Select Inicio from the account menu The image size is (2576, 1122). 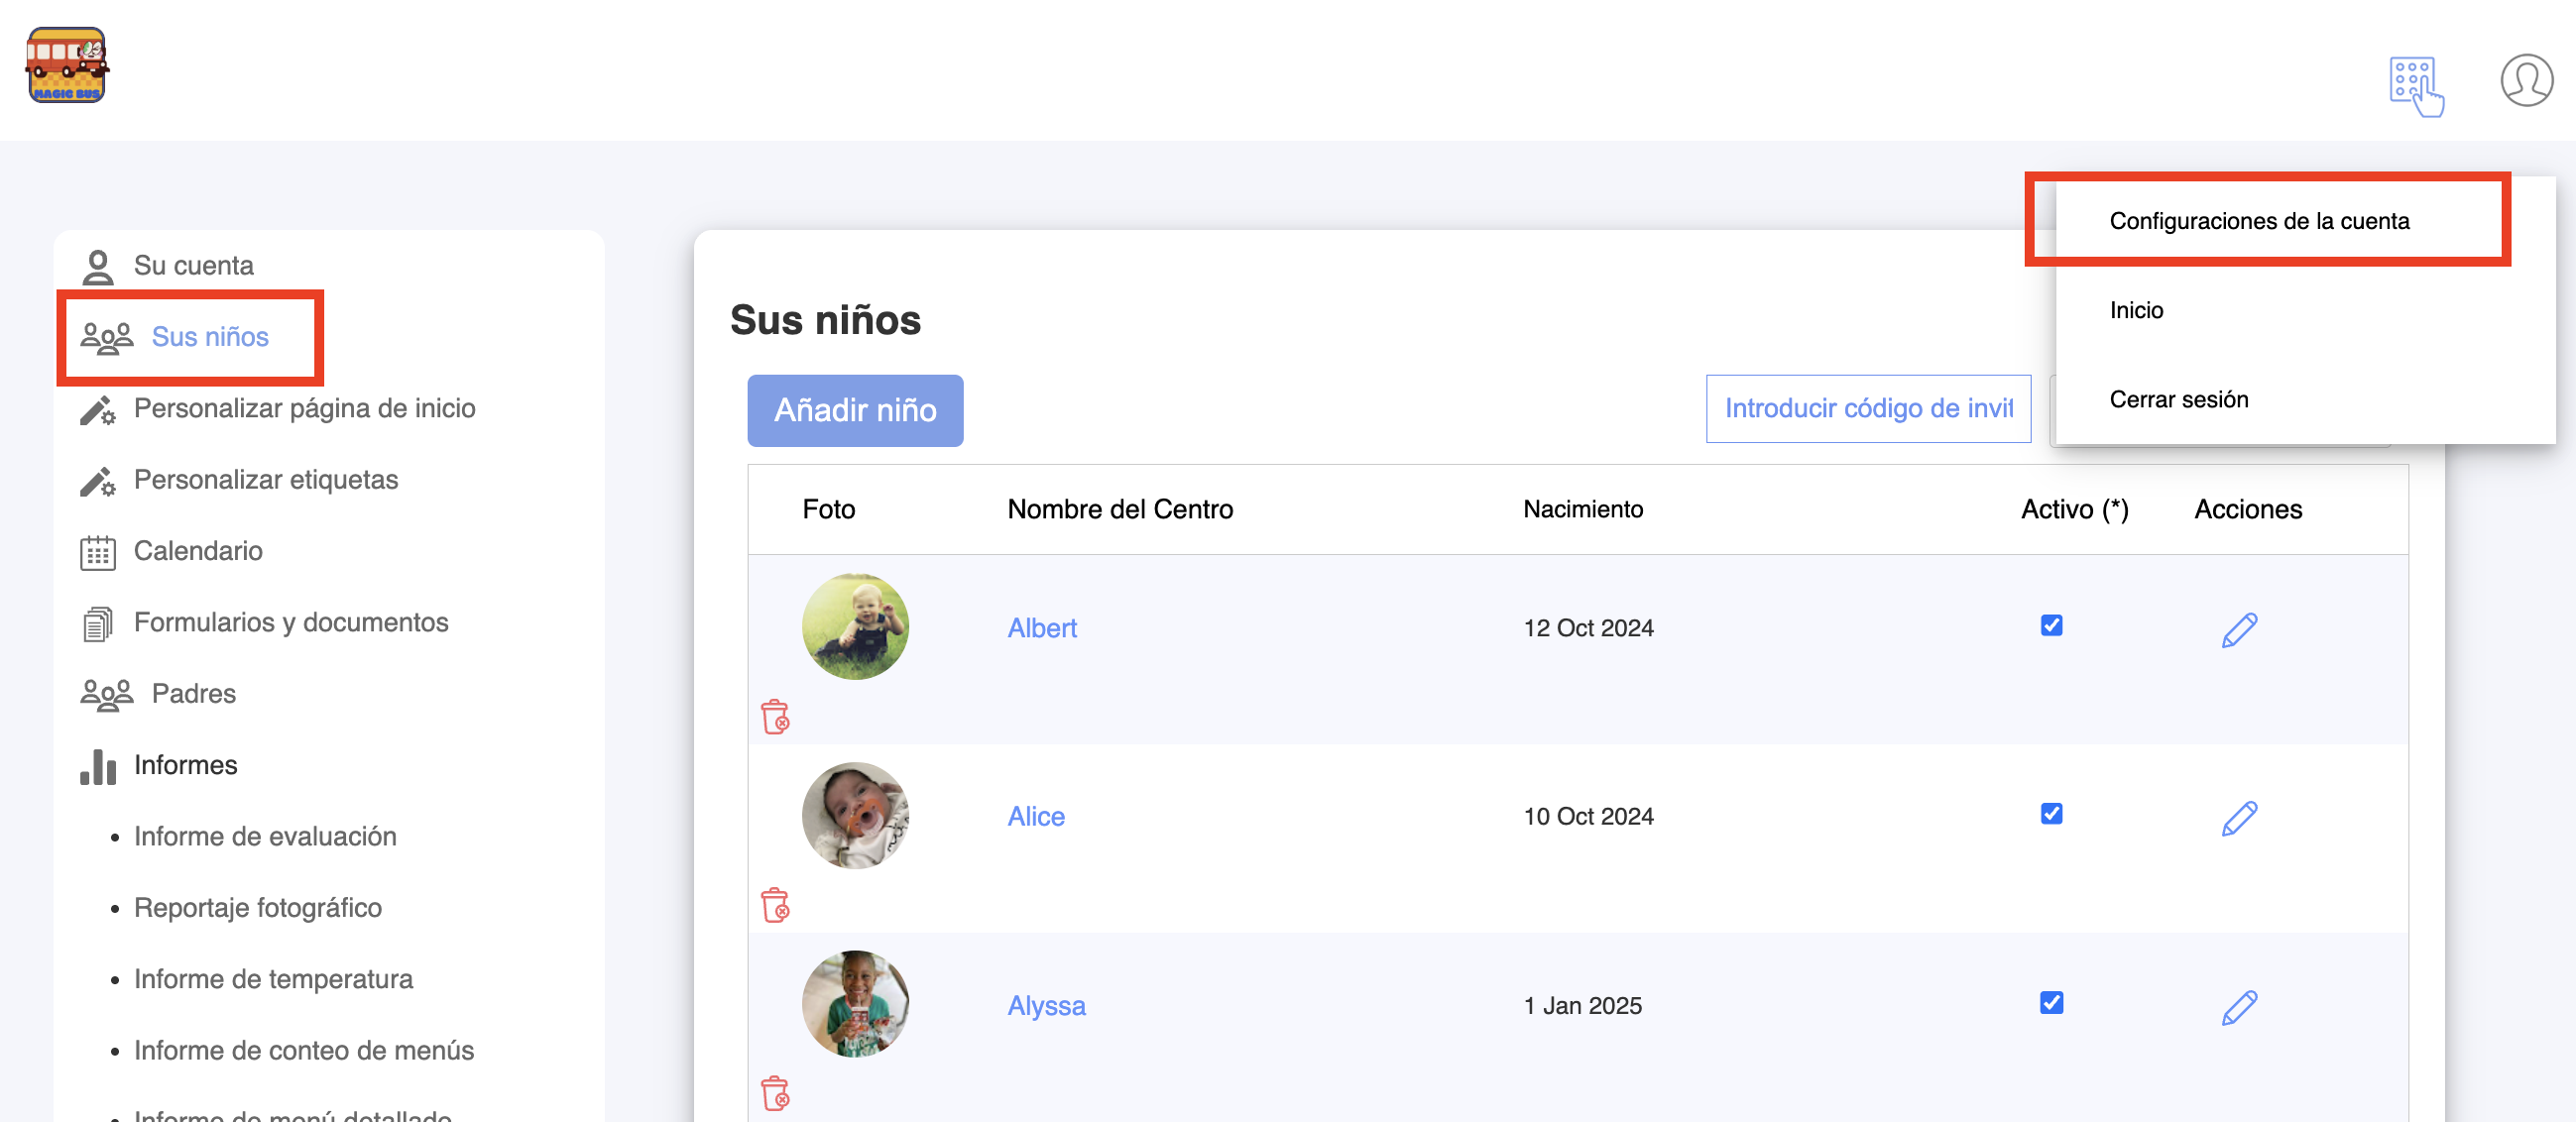pyautogui.click(x=2136, y=310)
